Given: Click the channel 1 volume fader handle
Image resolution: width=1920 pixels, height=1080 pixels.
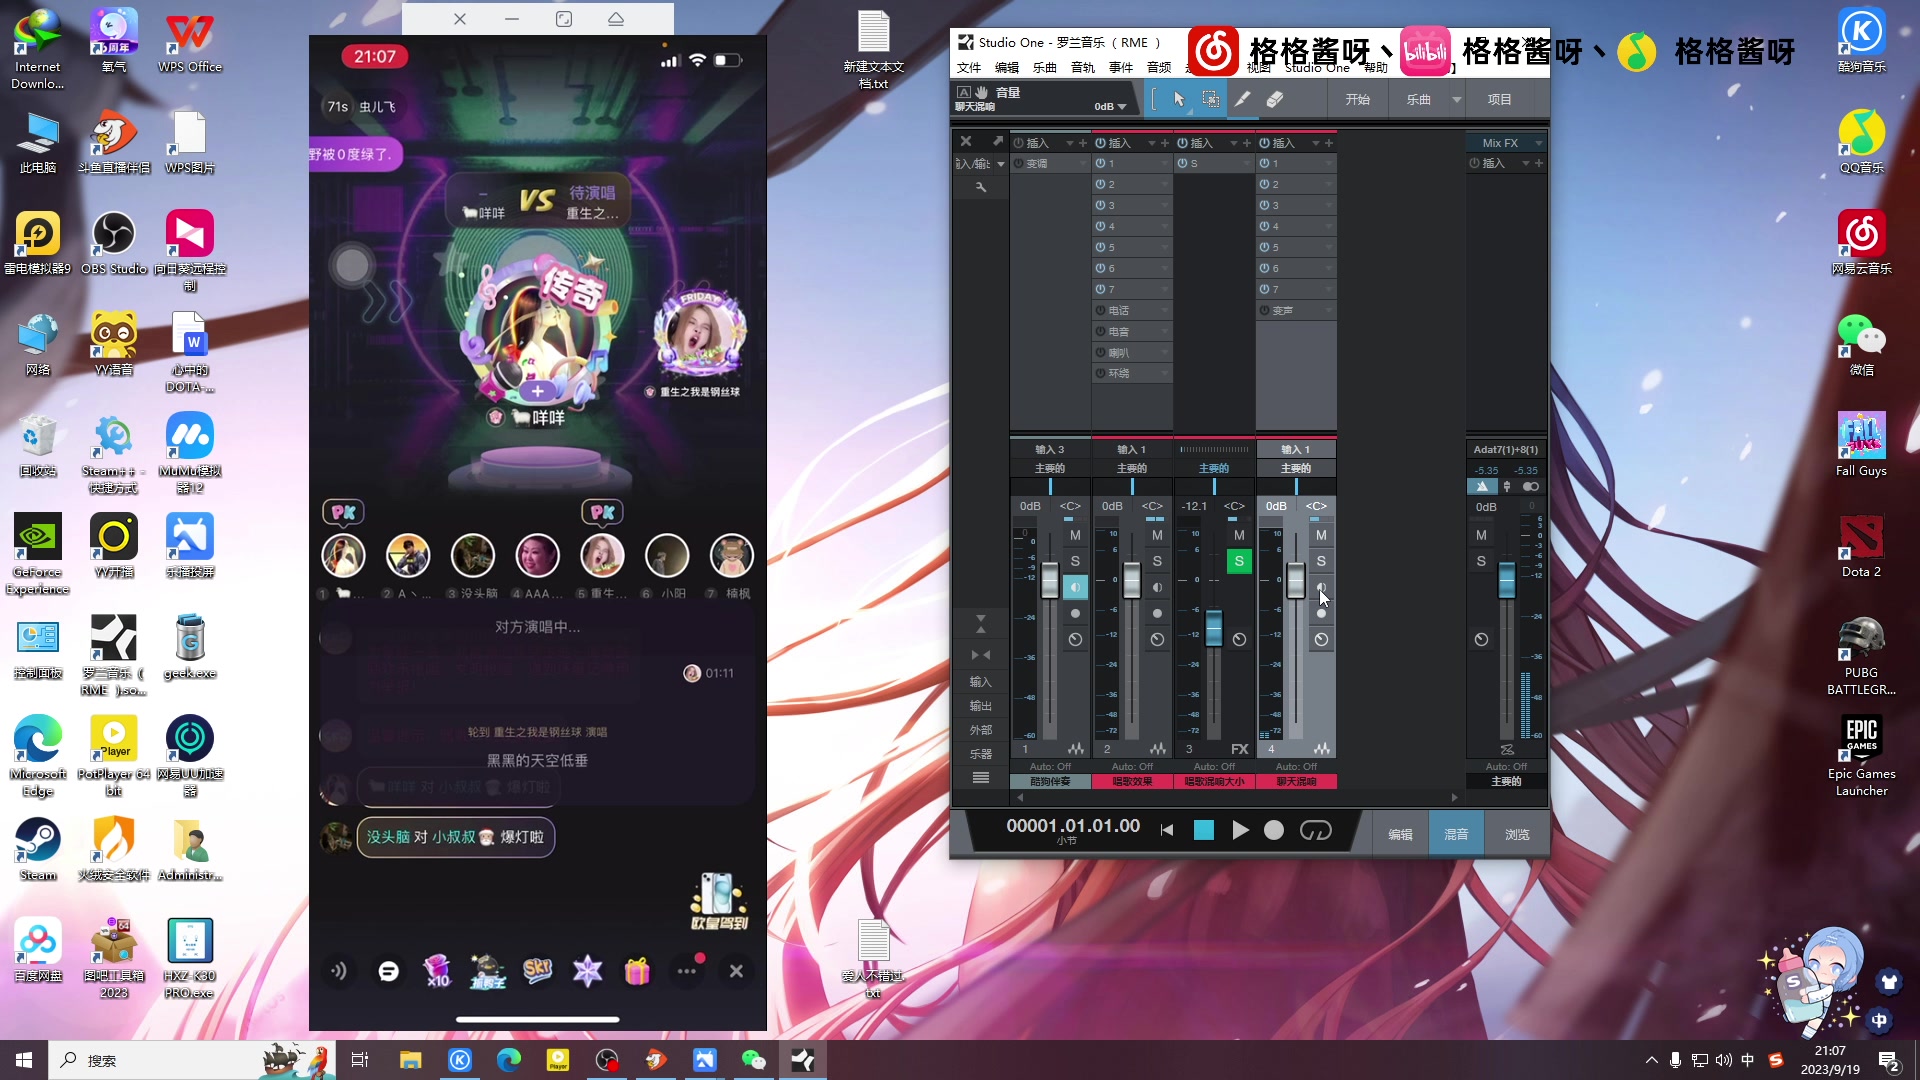Looking at the screenshot, I should 1049,580.
